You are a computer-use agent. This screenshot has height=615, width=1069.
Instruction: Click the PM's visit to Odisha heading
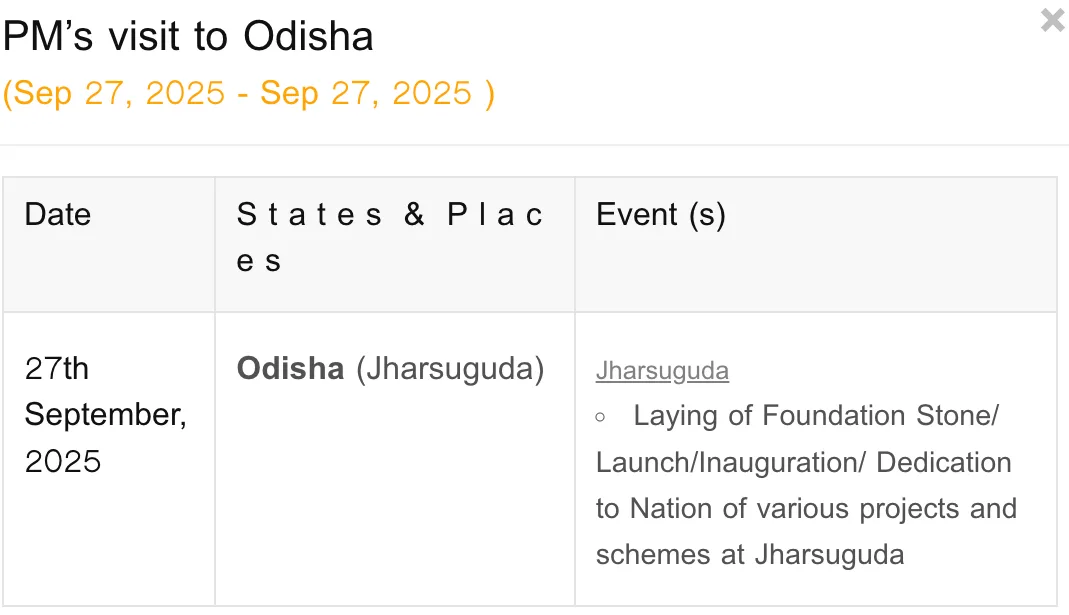[x=188, y=36]
